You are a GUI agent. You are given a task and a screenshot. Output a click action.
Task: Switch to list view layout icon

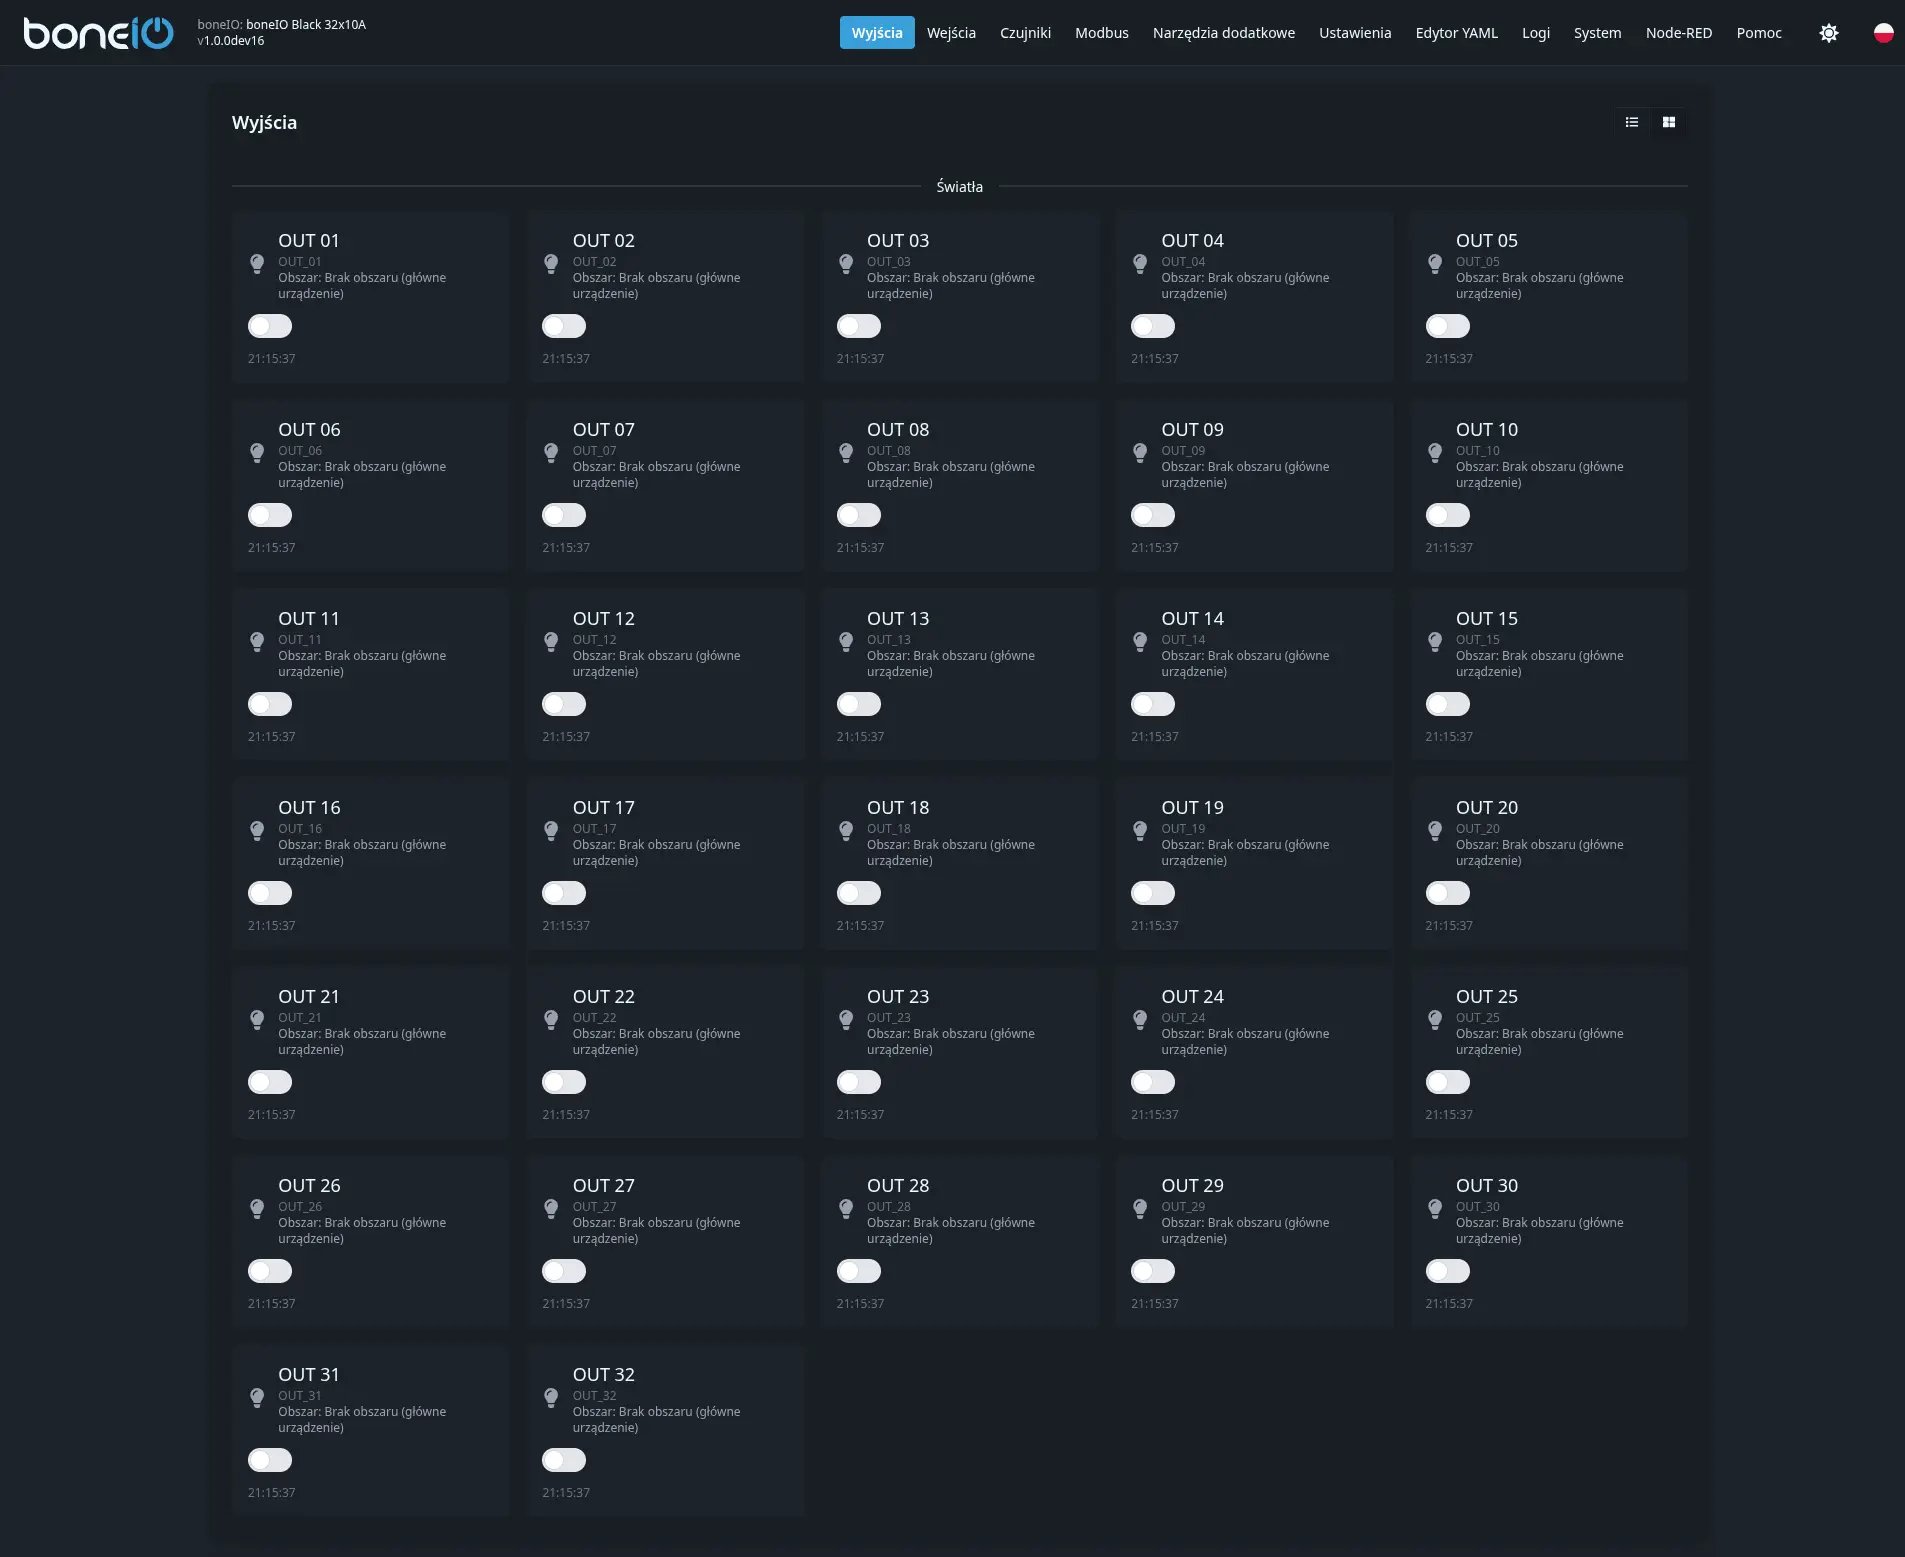click(x=1632, y=122)
